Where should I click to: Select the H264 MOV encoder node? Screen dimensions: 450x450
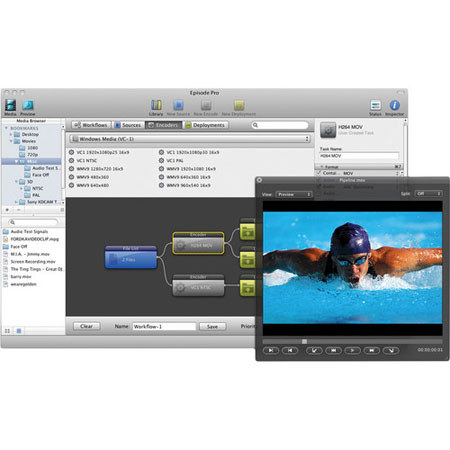(x=198, y=243)
